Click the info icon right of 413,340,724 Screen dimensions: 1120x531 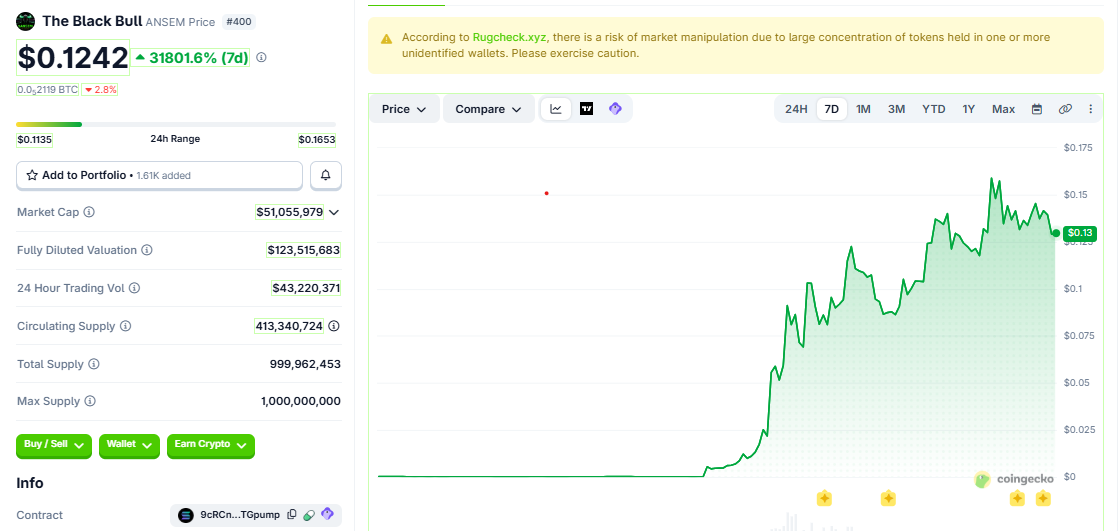[334, 326]
